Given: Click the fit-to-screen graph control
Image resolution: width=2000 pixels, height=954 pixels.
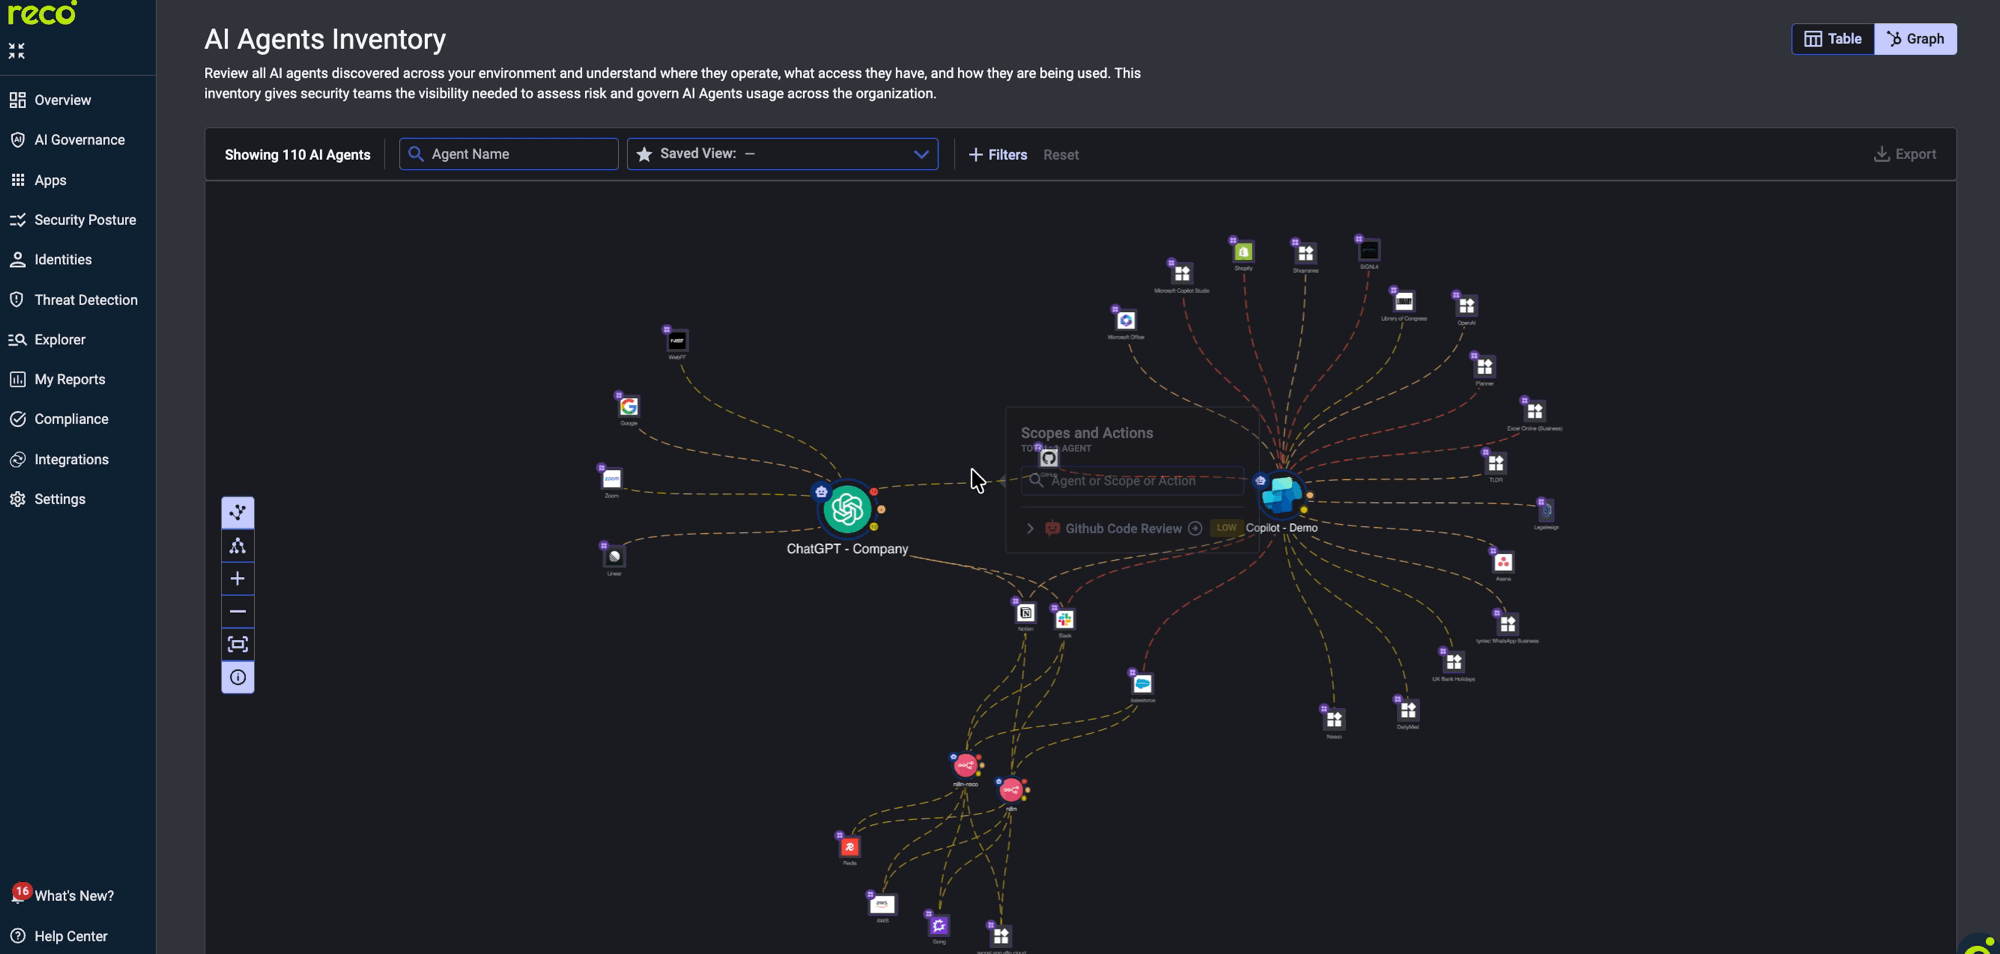Looking at the screenshot, I should tap(238, 644).
